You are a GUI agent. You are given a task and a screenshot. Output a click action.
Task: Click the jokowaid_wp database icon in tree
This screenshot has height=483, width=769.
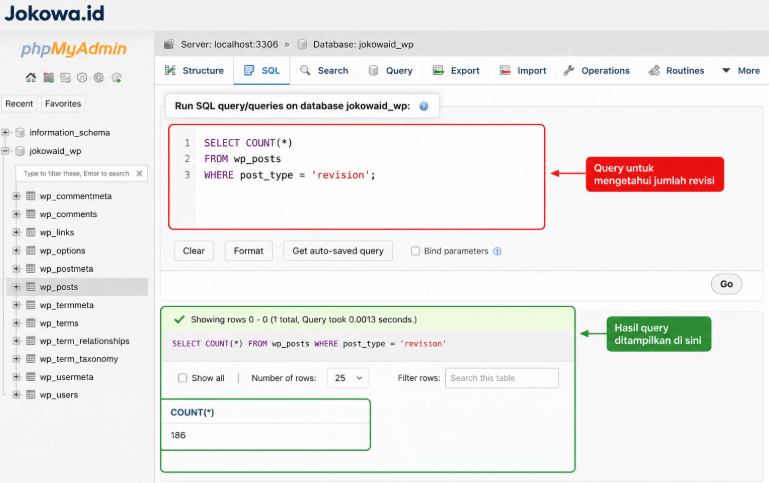click(20, 151)
